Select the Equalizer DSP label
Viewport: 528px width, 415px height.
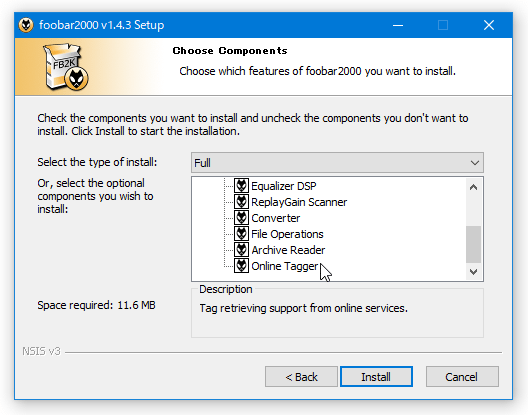(284, 186)
